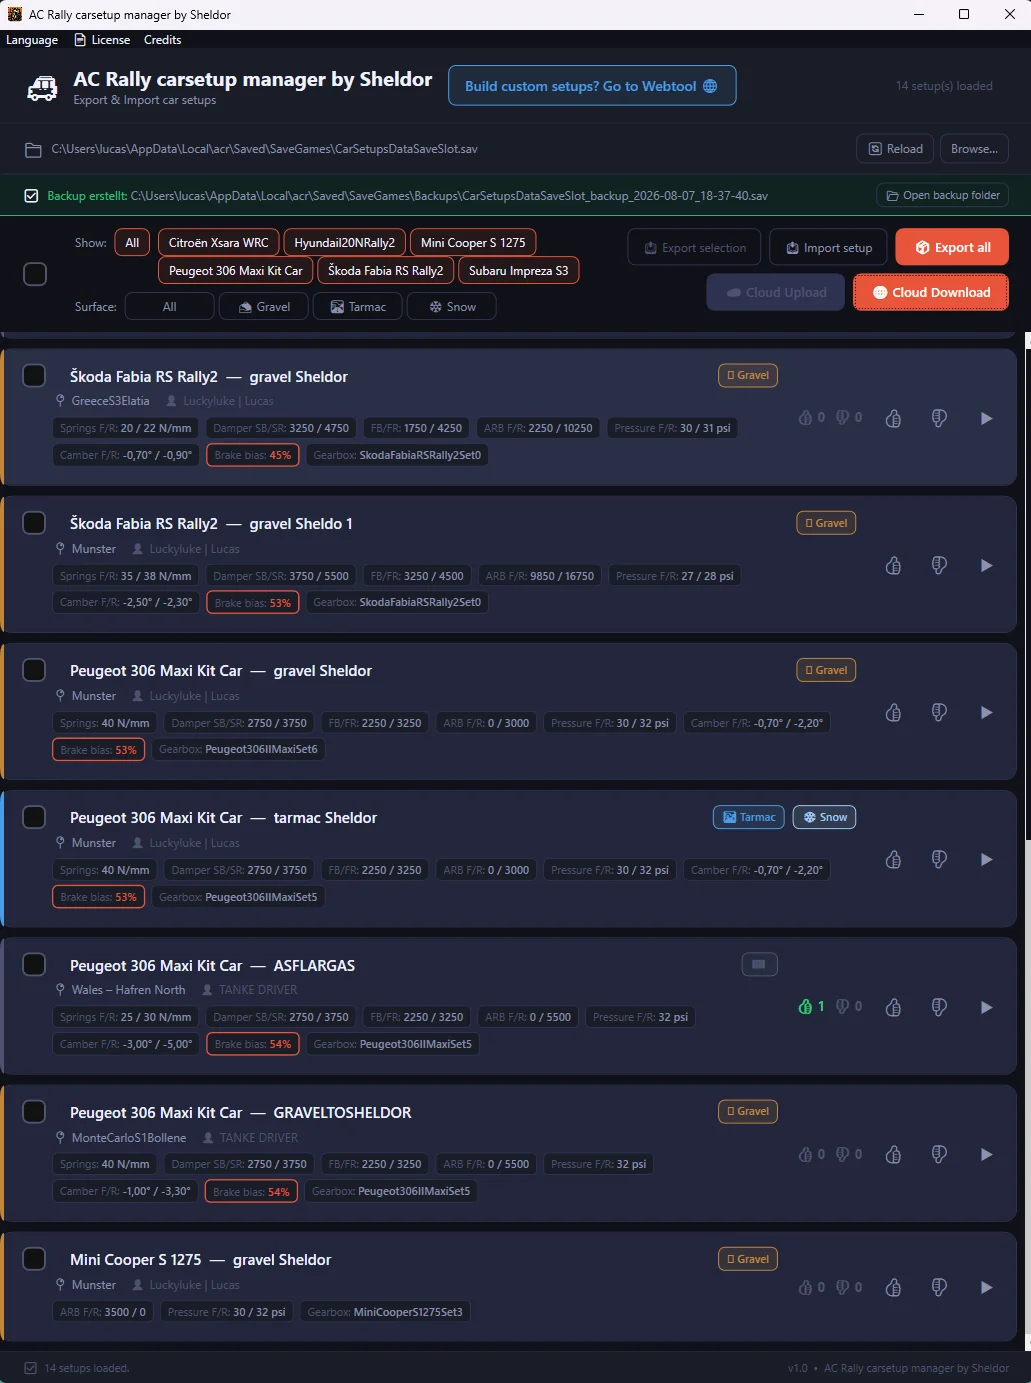The image size is (1031, 1383).
Task: Click 'Brake bias: 45%' on Škoda card
Action: point(252,455)
